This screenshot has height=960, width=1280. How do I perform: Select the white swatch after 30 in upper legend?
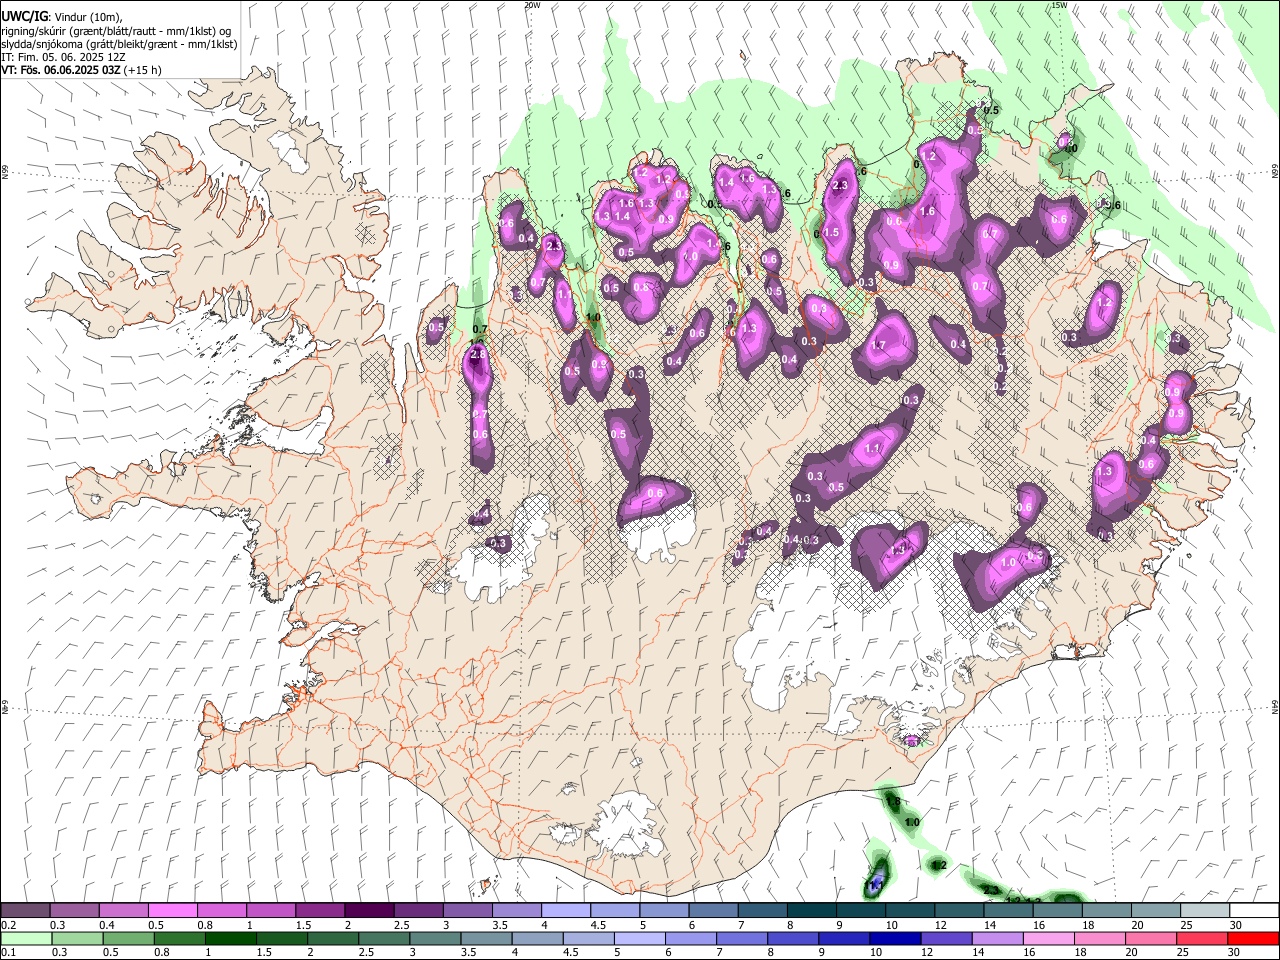[x=1252, y=911]
